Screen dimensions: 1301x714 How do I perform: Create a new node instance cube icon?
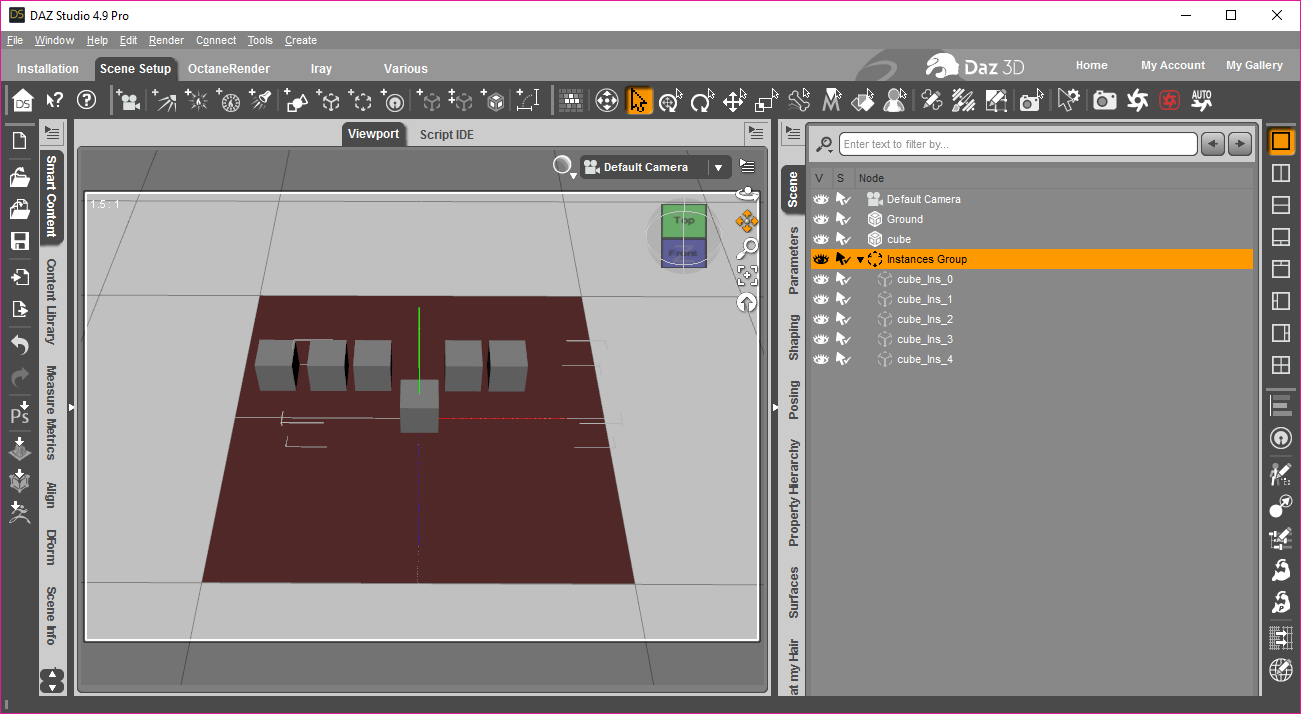[x=429, y=100]
